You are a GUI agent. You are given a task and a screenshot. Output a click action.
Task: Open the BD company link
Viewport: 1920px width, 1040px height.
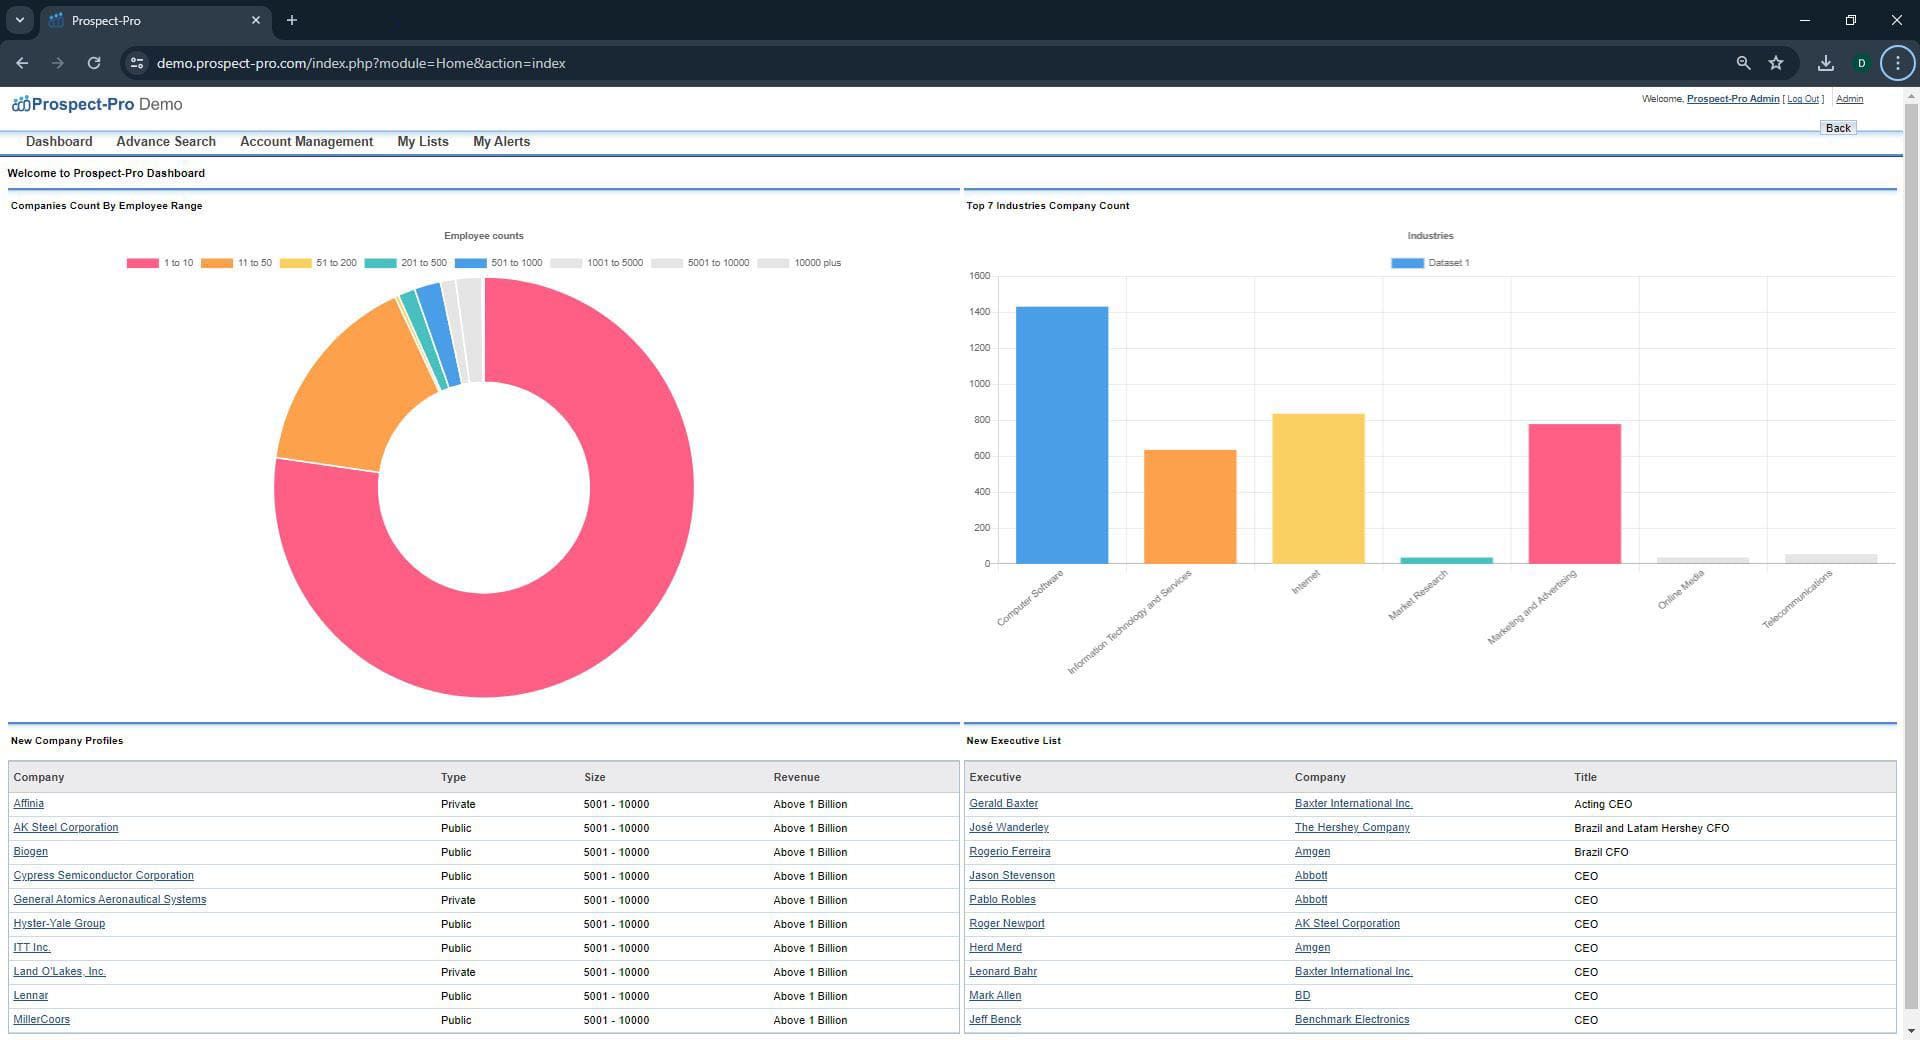coord(1302,996)
